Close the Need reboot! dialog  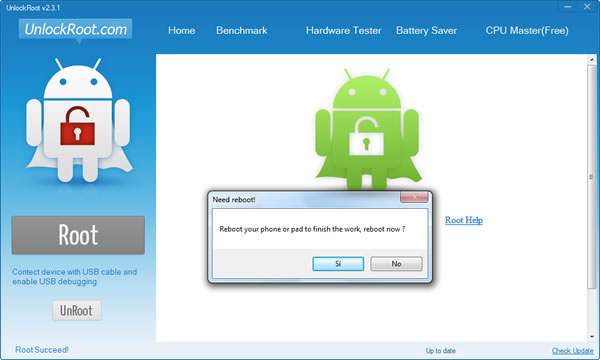[x=414, y=197]
